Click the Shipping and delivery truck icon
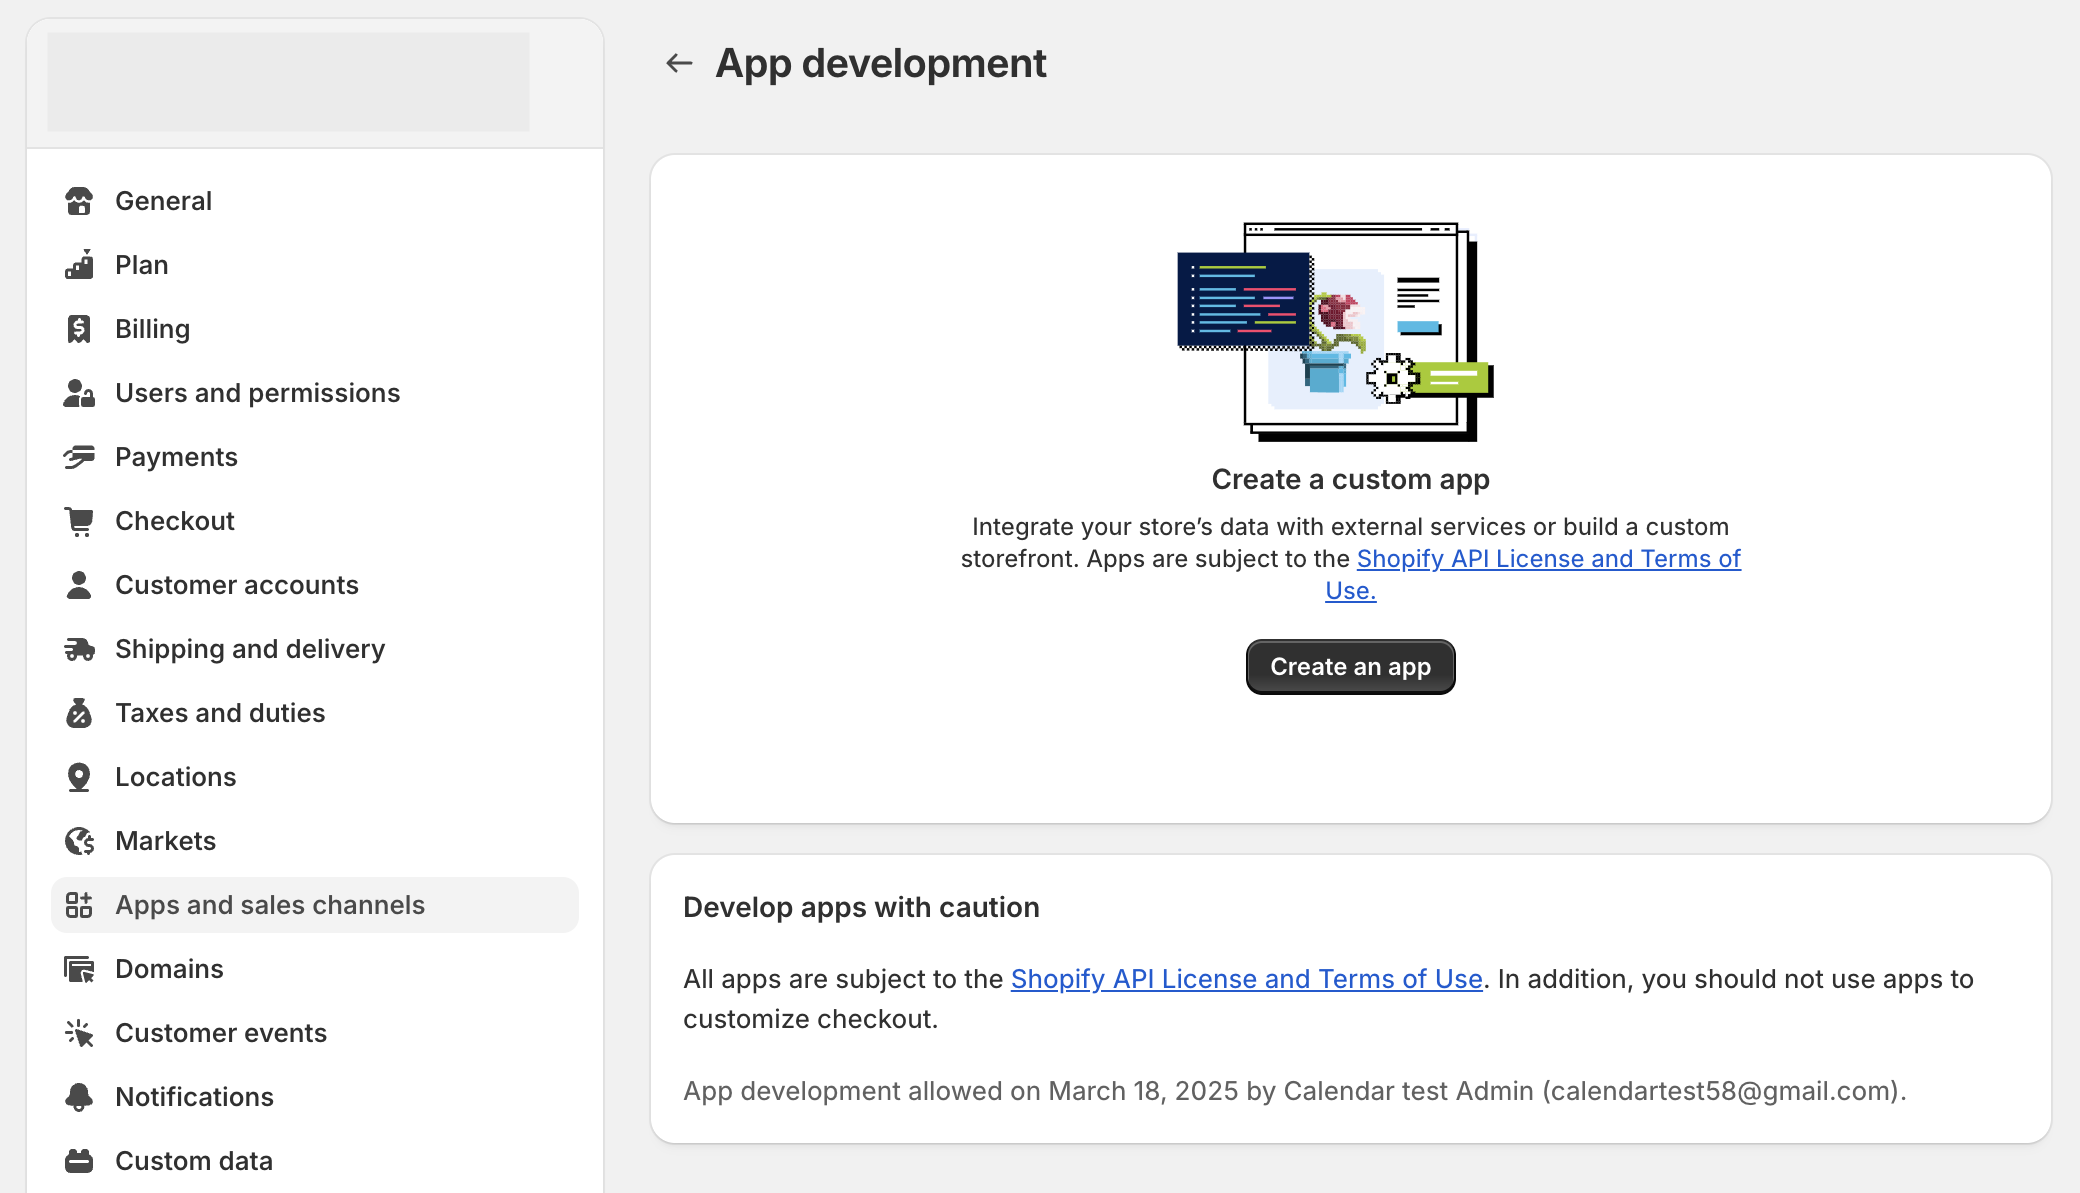This screenshot has width=2080, height=1193. (x=79, y=649)
